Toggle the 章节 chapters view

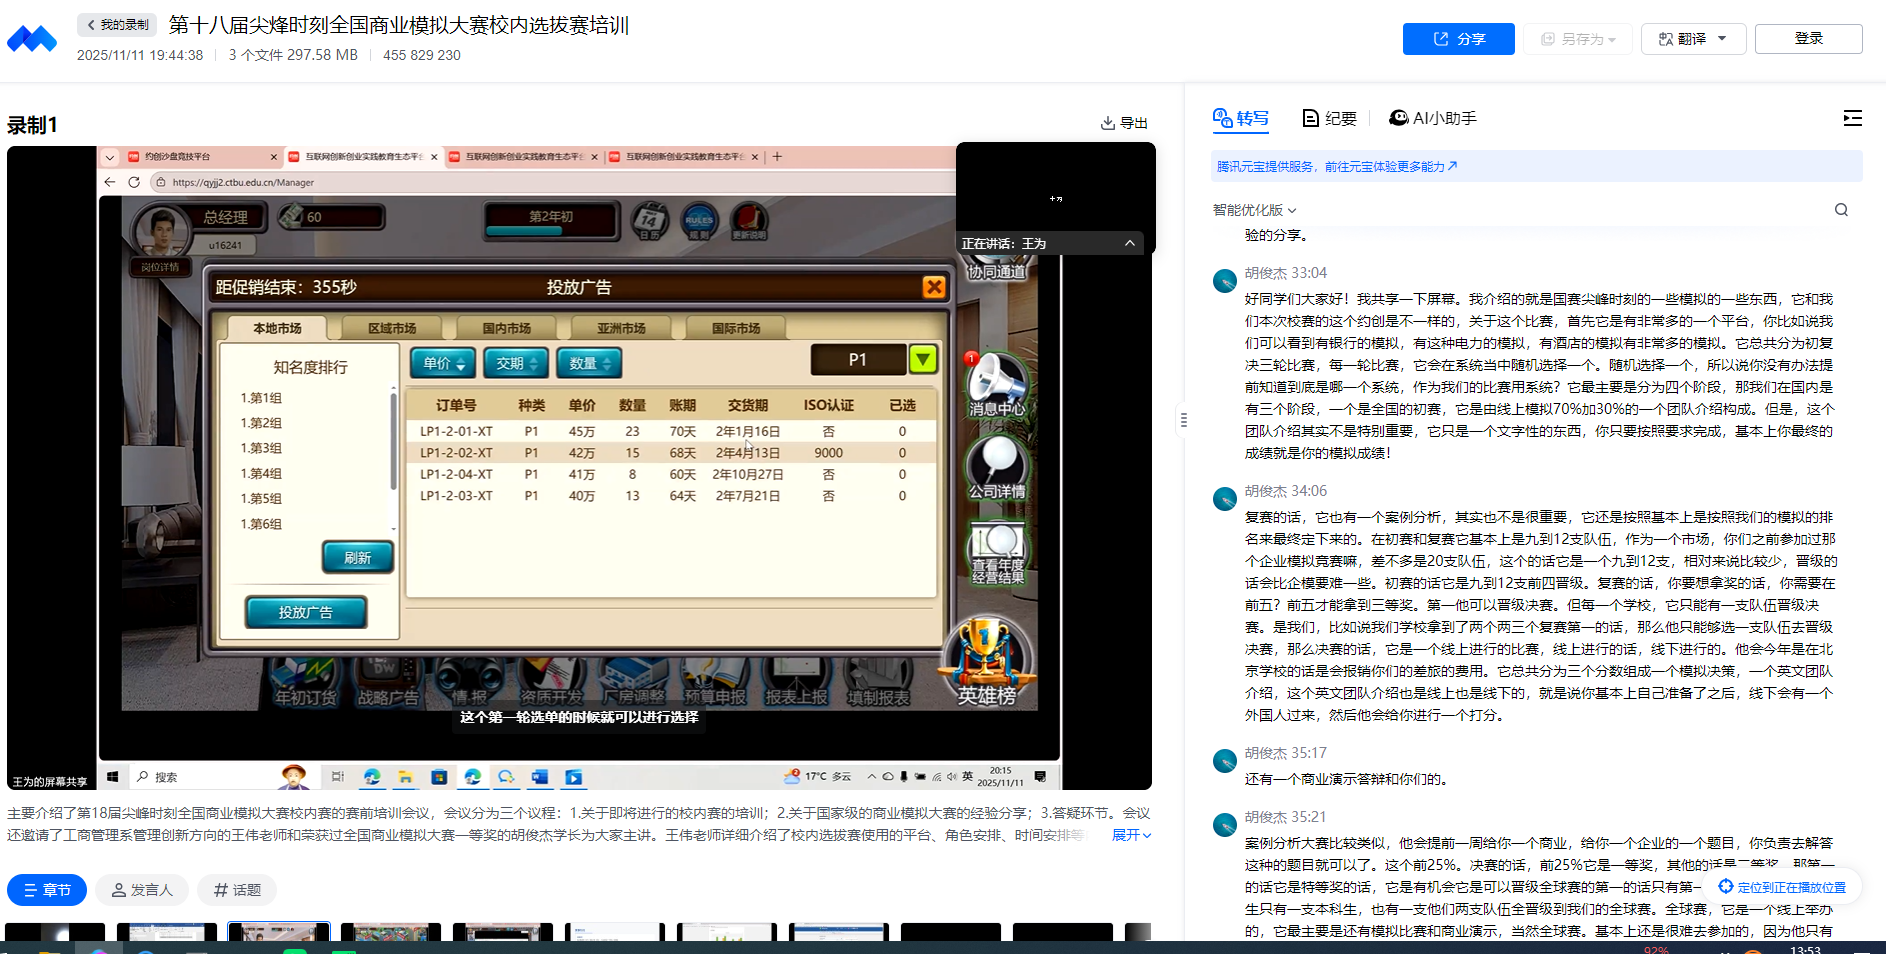[x=47, y=890]
